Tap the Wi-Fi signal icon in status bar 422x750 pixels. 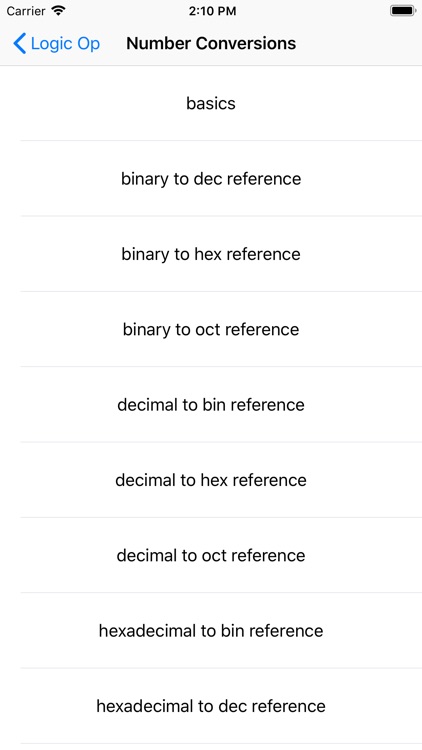click(x=58, y=11)
